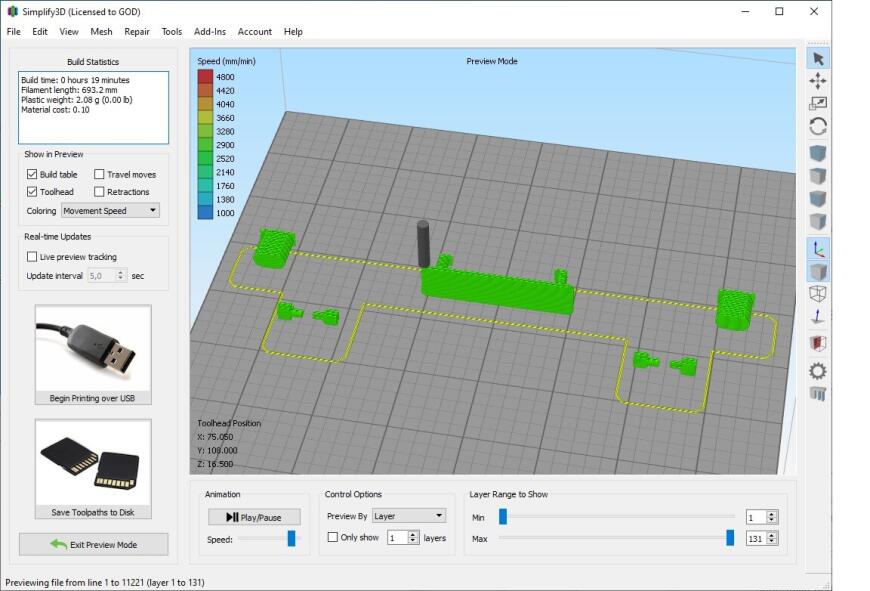Toggle wireframe rendering icon
Viewport: 870px width, 591px height.
pyautogui.click(x=818, y=294)
